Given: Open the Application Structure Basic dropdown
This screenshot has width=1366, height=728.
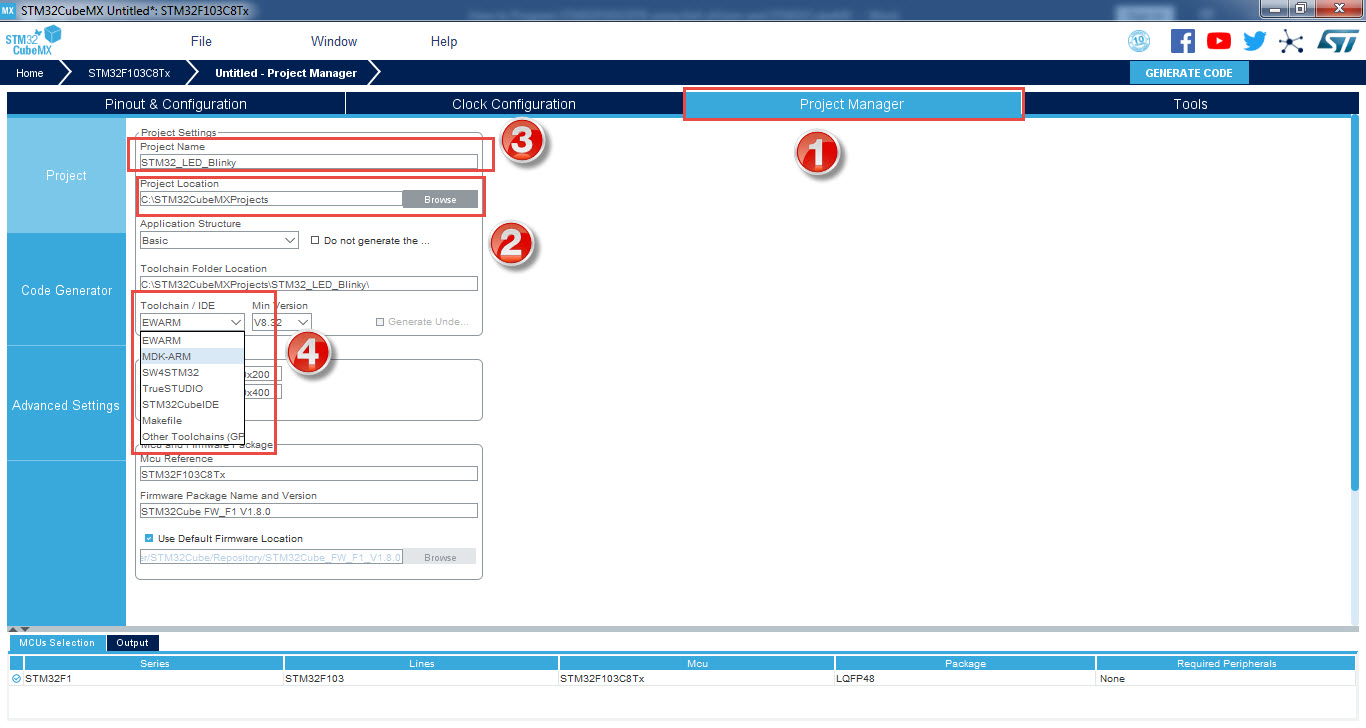Looking at the screenshot, I should pyautogui.click(x=219, y=240).
